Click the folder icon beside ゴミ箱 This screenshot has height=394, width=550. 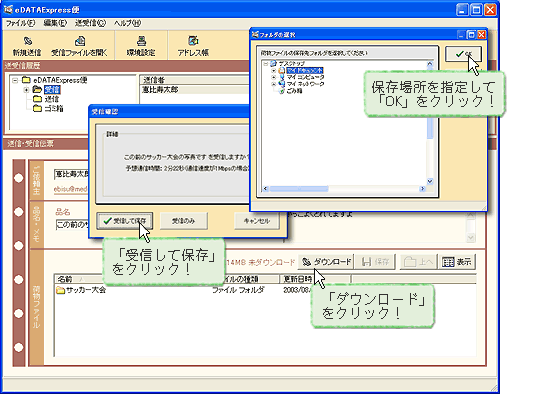pos(38,108)
